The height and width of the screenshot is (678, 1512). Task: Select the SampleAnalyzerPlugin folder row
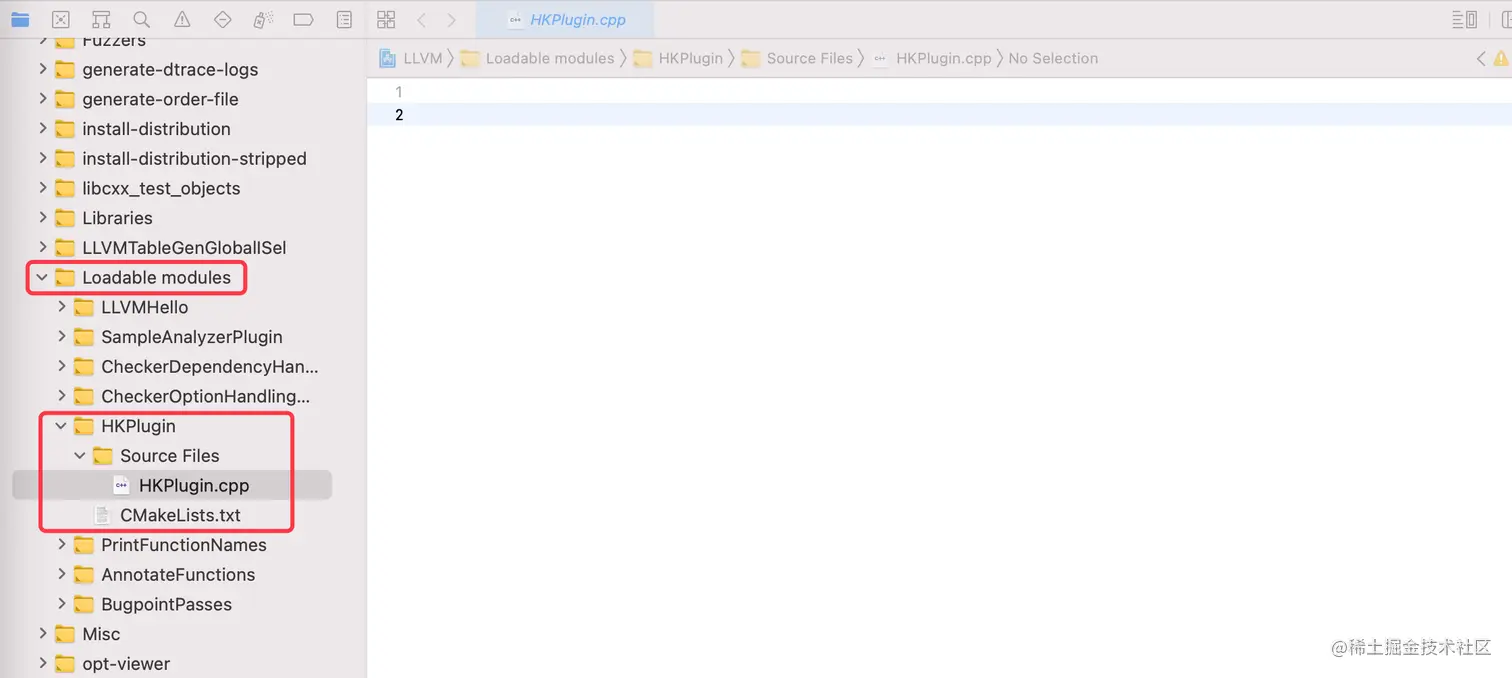(x=172, y=337)
